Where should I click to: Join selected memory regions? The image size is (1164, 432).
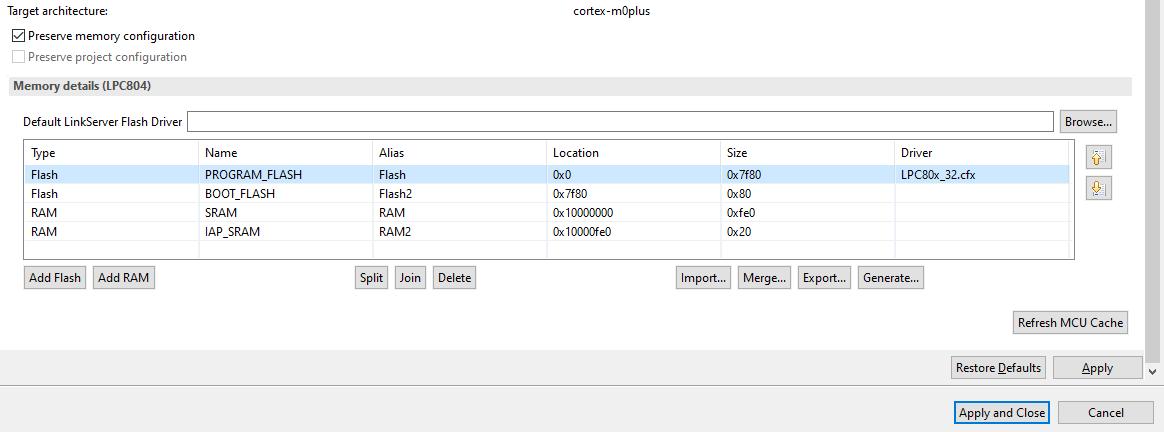410,278
